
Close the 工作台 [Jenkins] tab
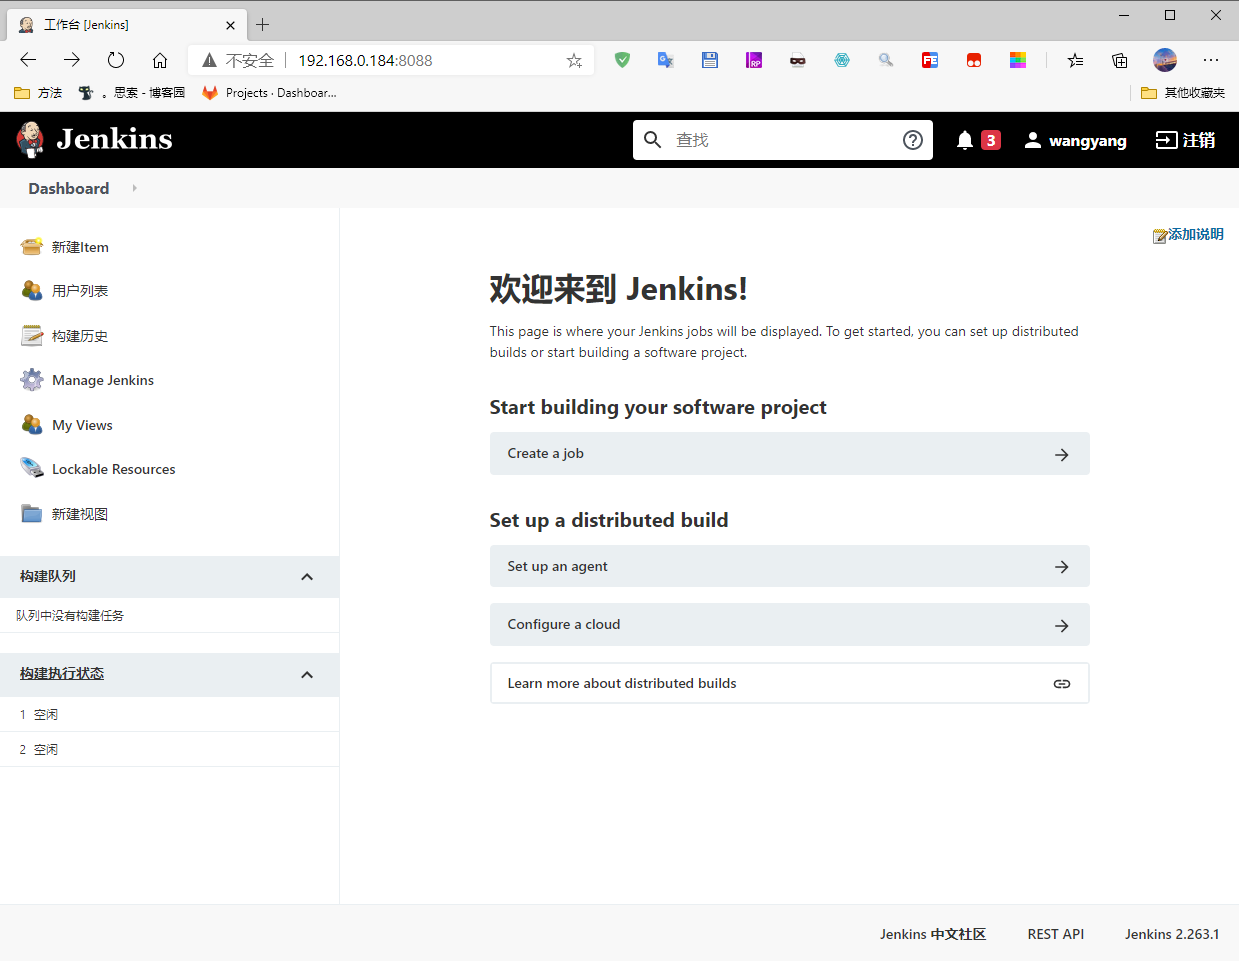click(x=231, y=25)
